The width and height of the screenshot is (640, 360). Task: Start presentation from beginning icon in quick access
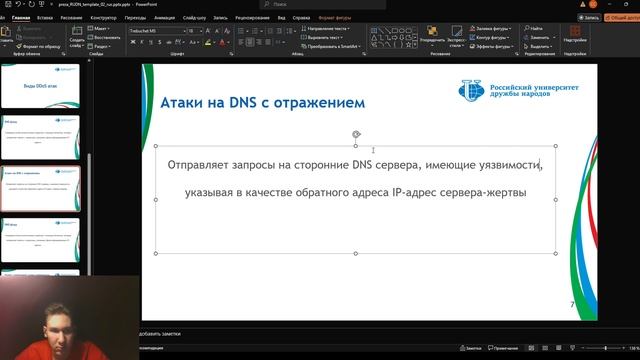pyautogui.click(x=42, y=4)
